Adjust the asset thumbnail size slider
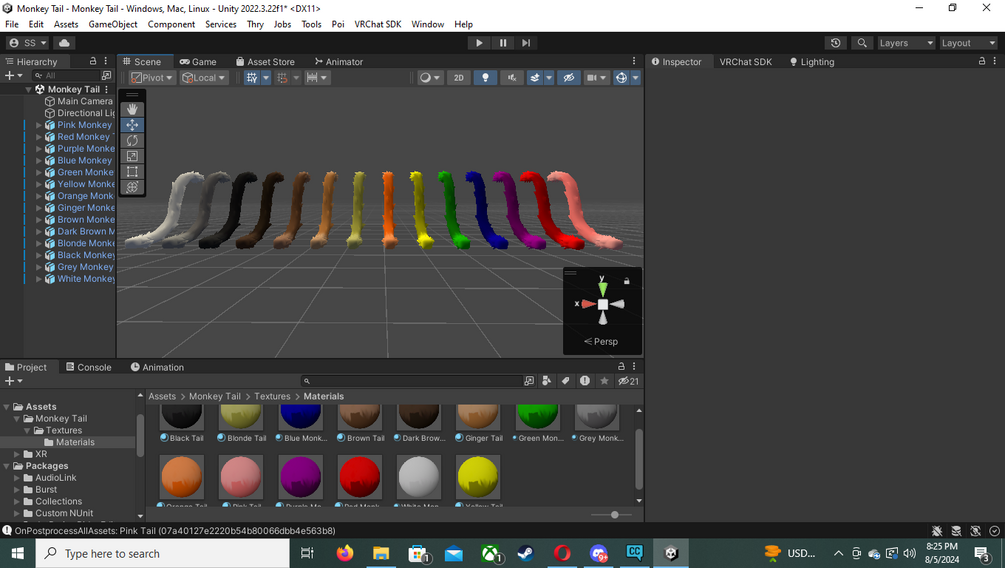 614,515
